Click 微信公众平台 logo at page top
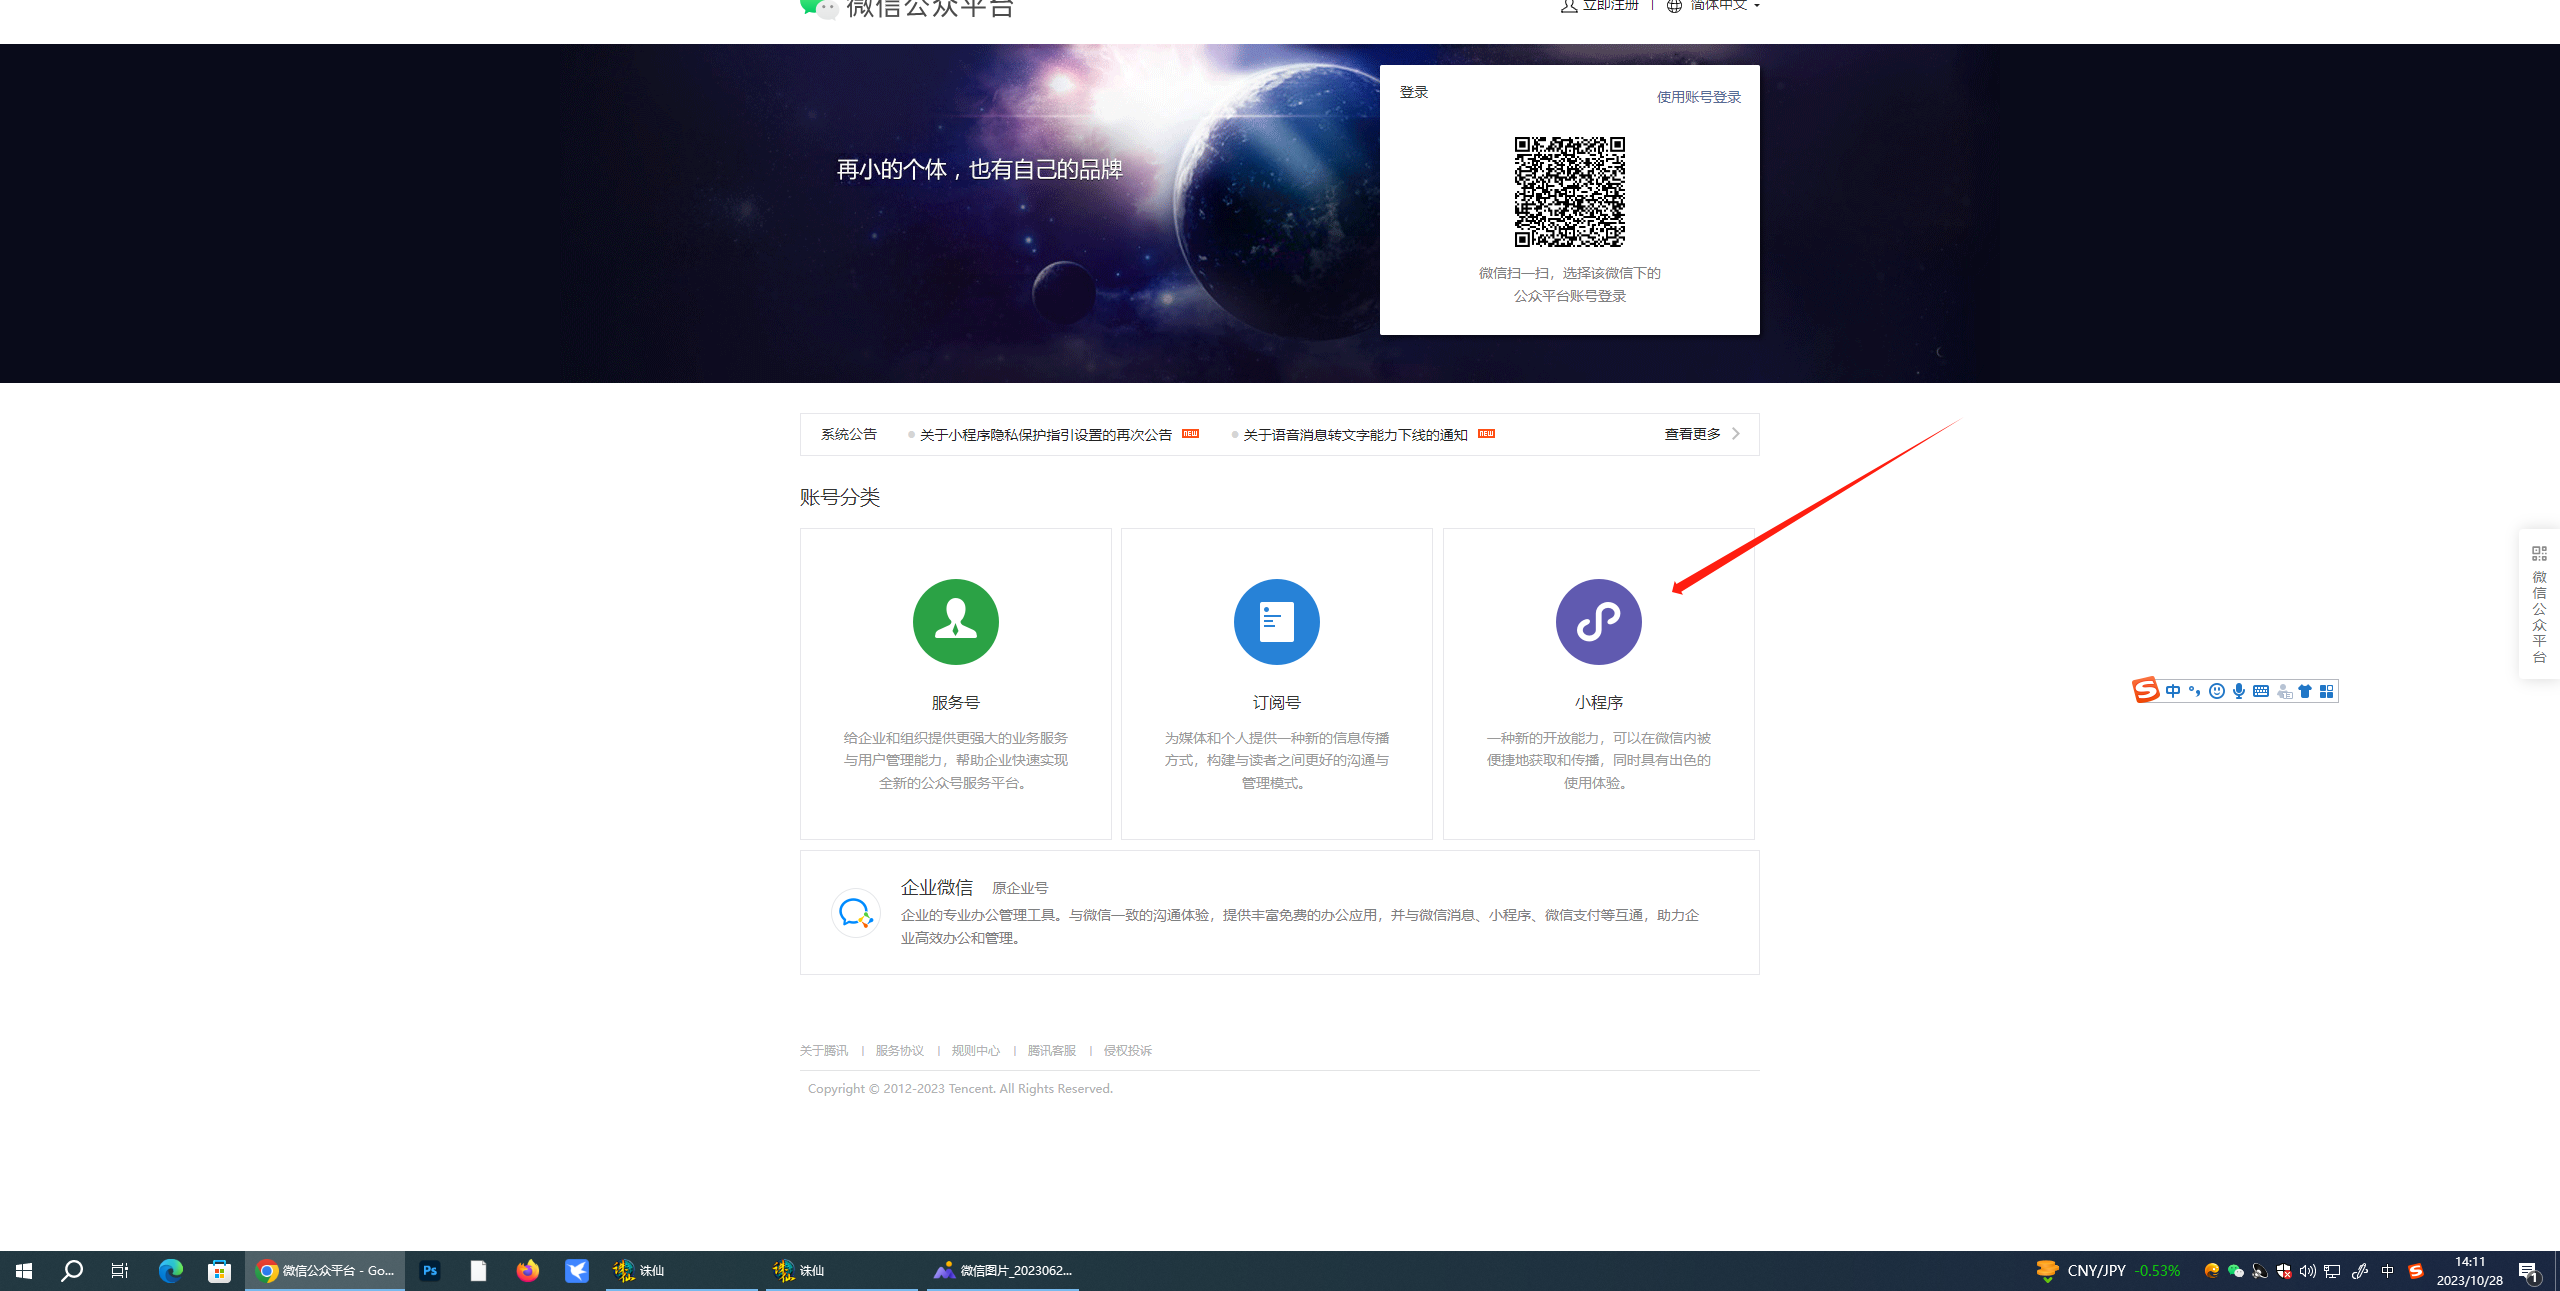The image size is (2560, 1291). click(907, 8)
